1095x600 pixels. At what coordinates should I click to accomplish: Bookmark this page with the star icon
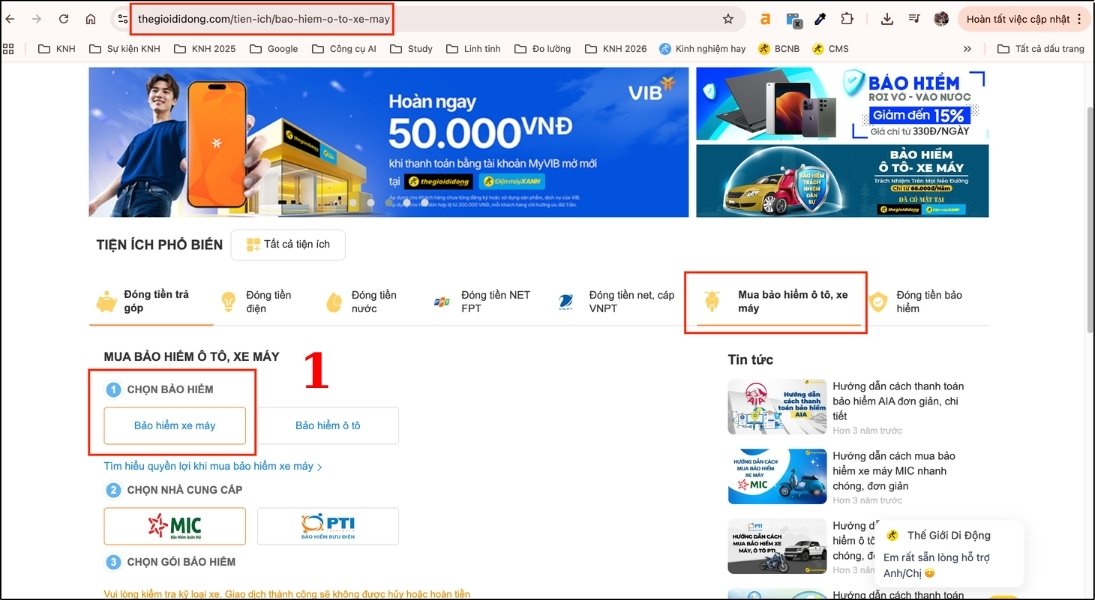pyautogui.click(x=728, y=19)
